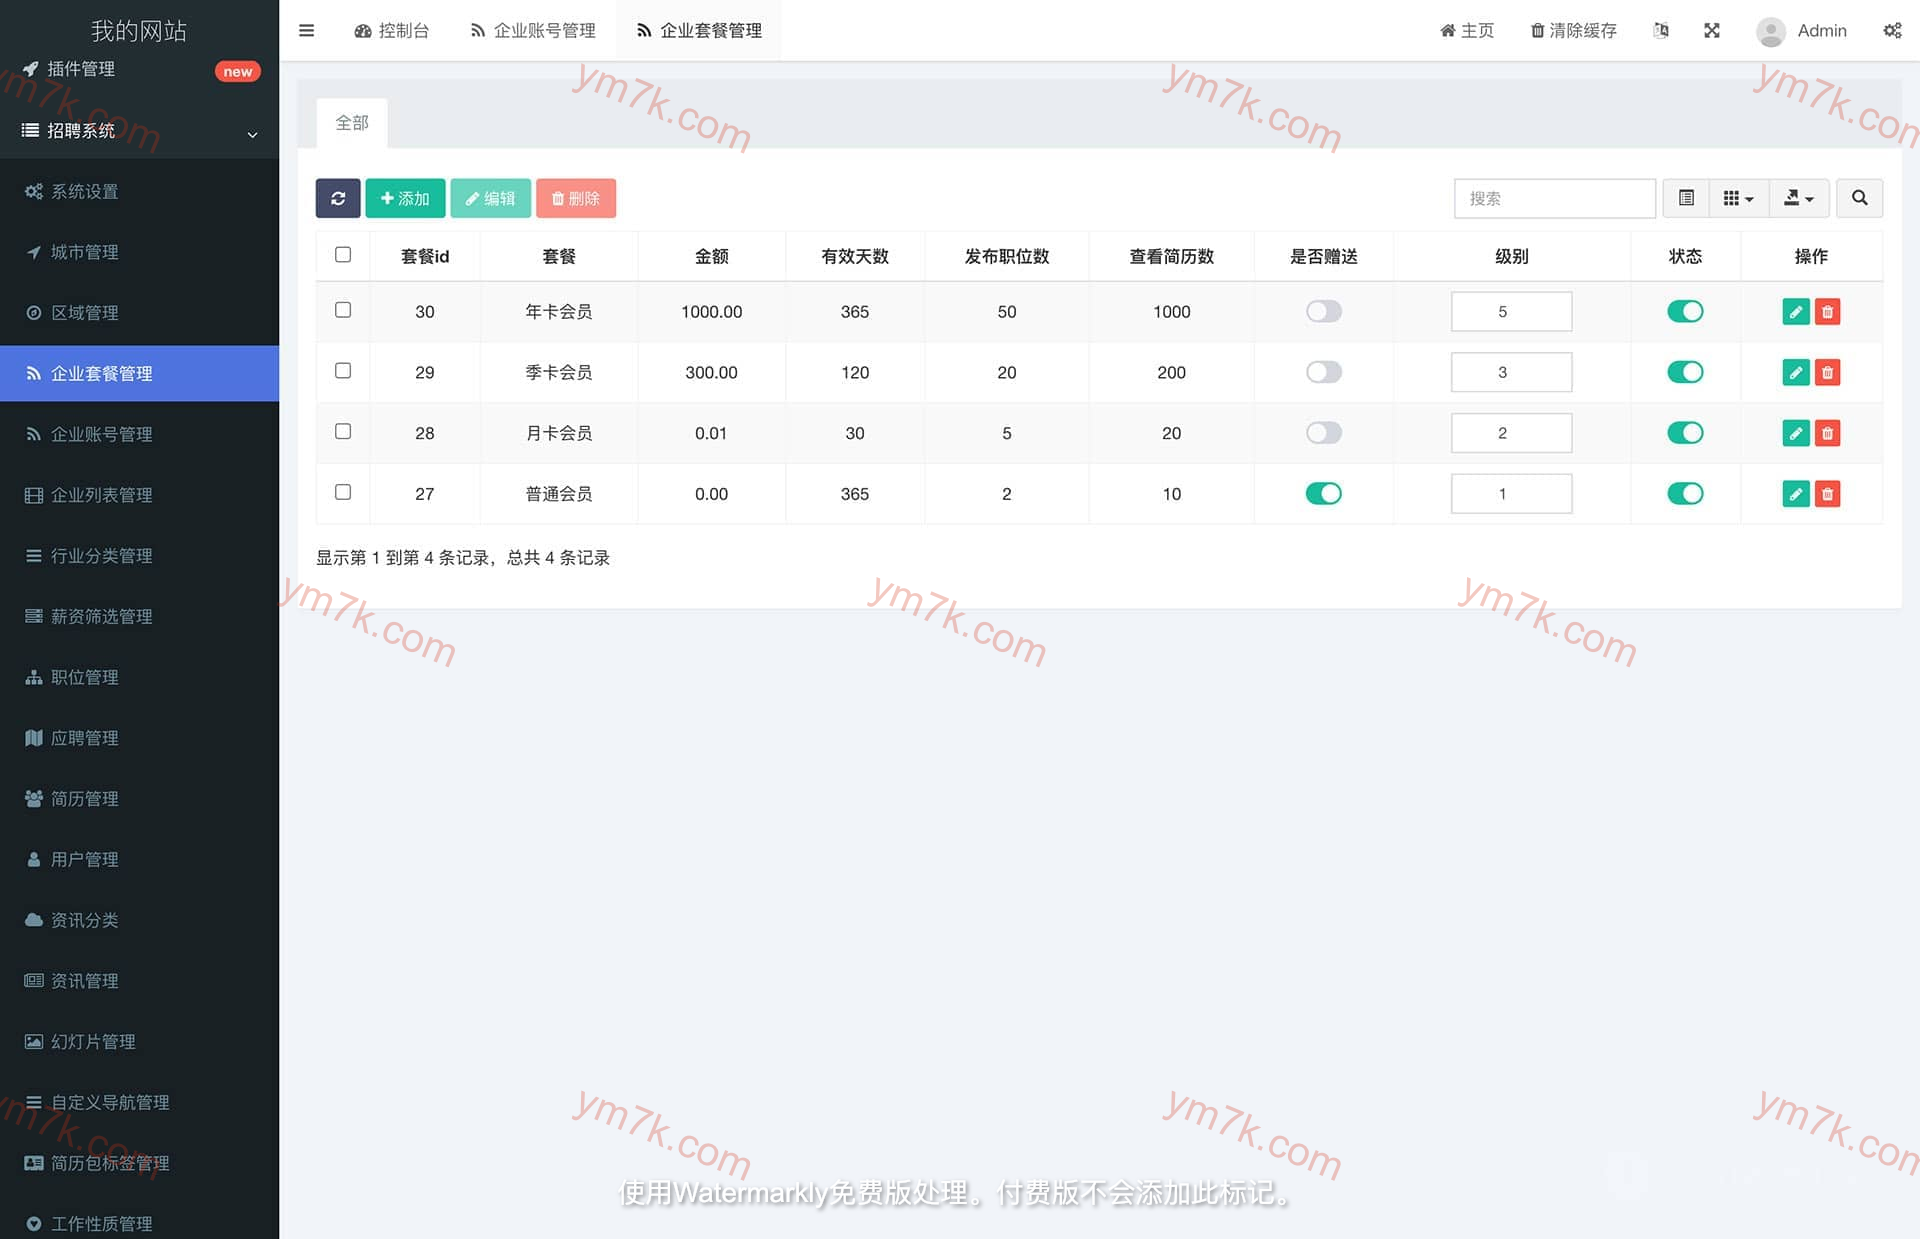This screenshot has width=1920, height=1239.
Task: Click the 级别 field showing 1
Action: [1511, 494]
